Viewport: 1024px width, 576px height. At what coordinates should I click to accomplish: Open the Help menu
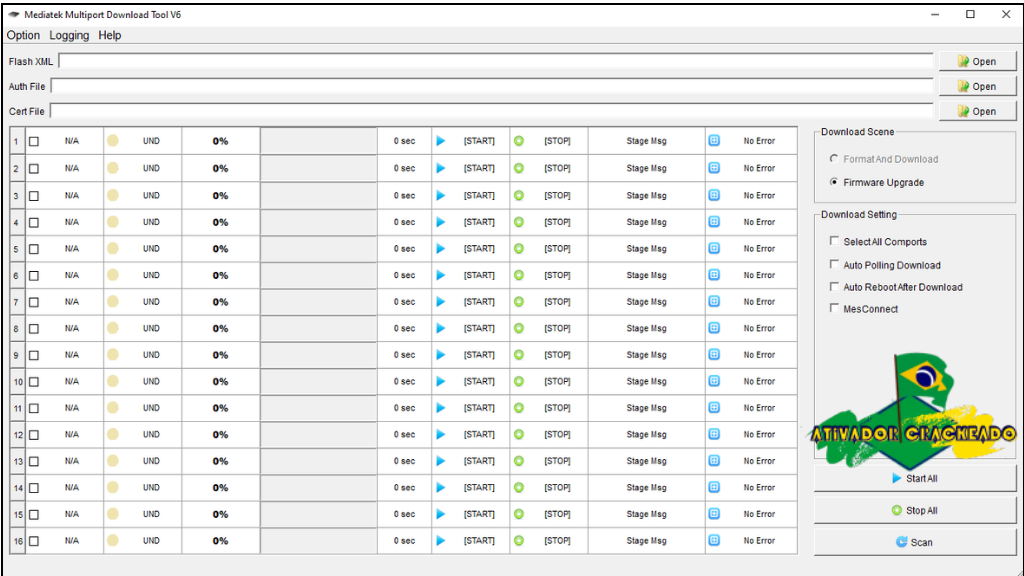coord(110,35)
